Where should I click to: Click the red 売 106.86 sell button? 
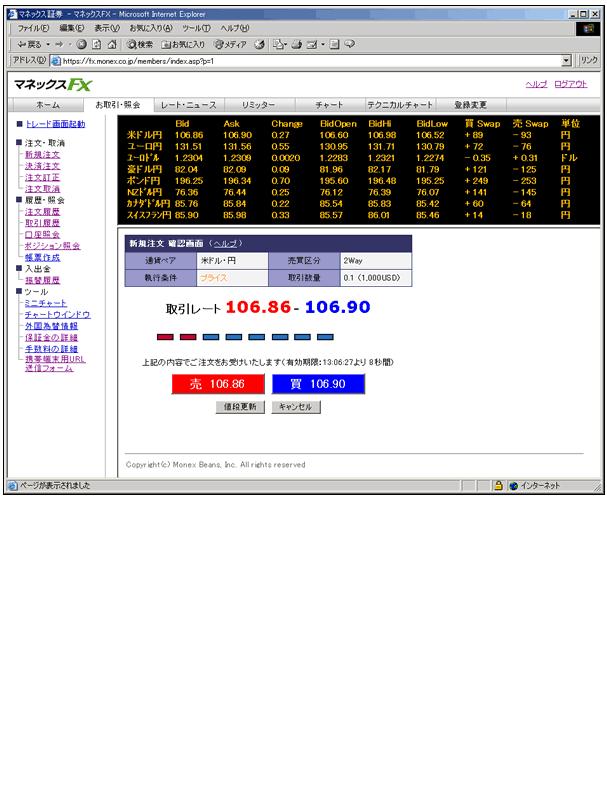click(218, 384)
